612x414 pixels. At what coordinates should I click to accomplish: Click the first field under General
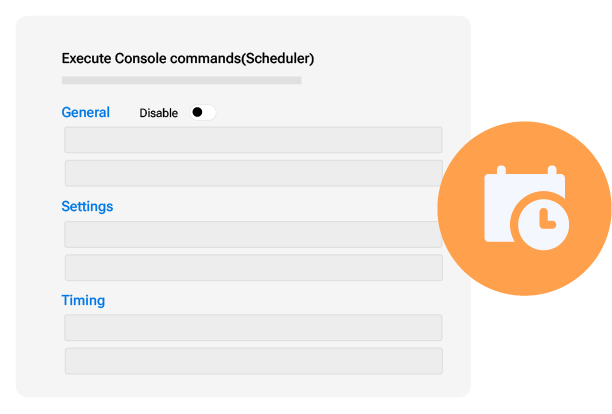point(253,140)
